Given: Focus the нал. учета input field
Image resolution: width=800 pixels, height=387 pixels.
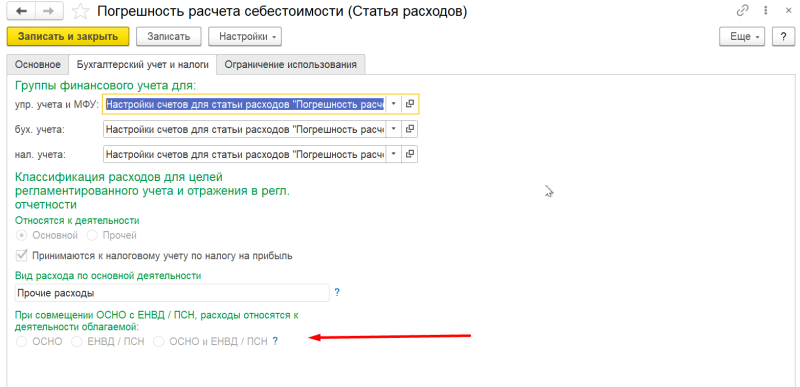Looking at the screenshot, I should coord(244,153).
